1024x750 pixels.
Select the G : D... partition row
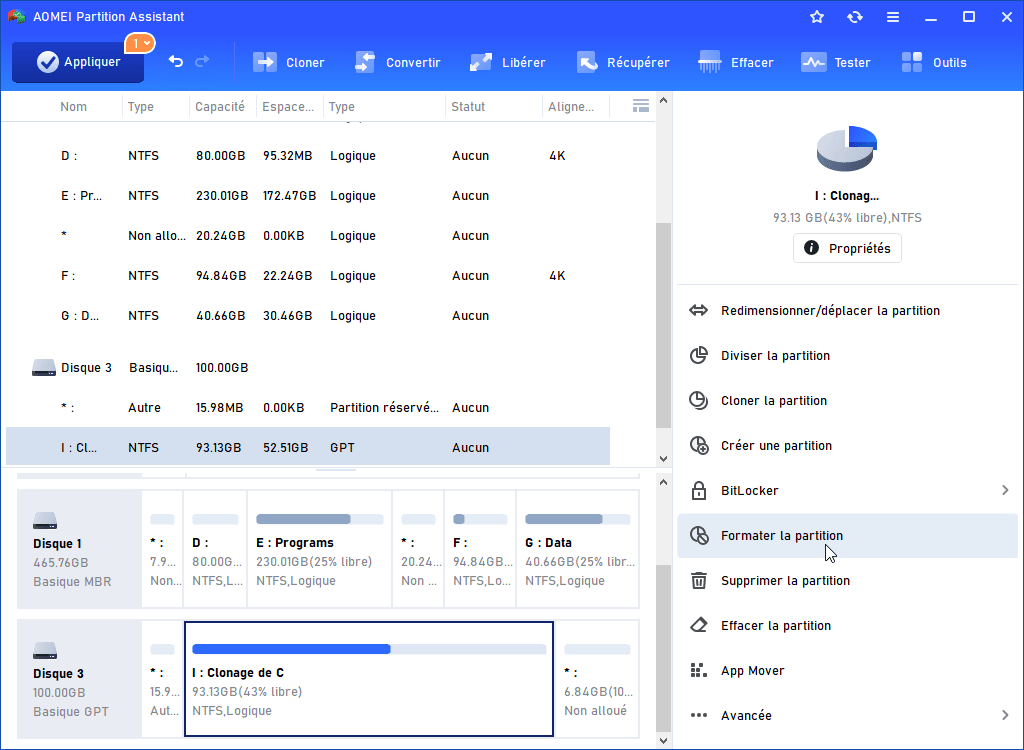tap(308, 316)
